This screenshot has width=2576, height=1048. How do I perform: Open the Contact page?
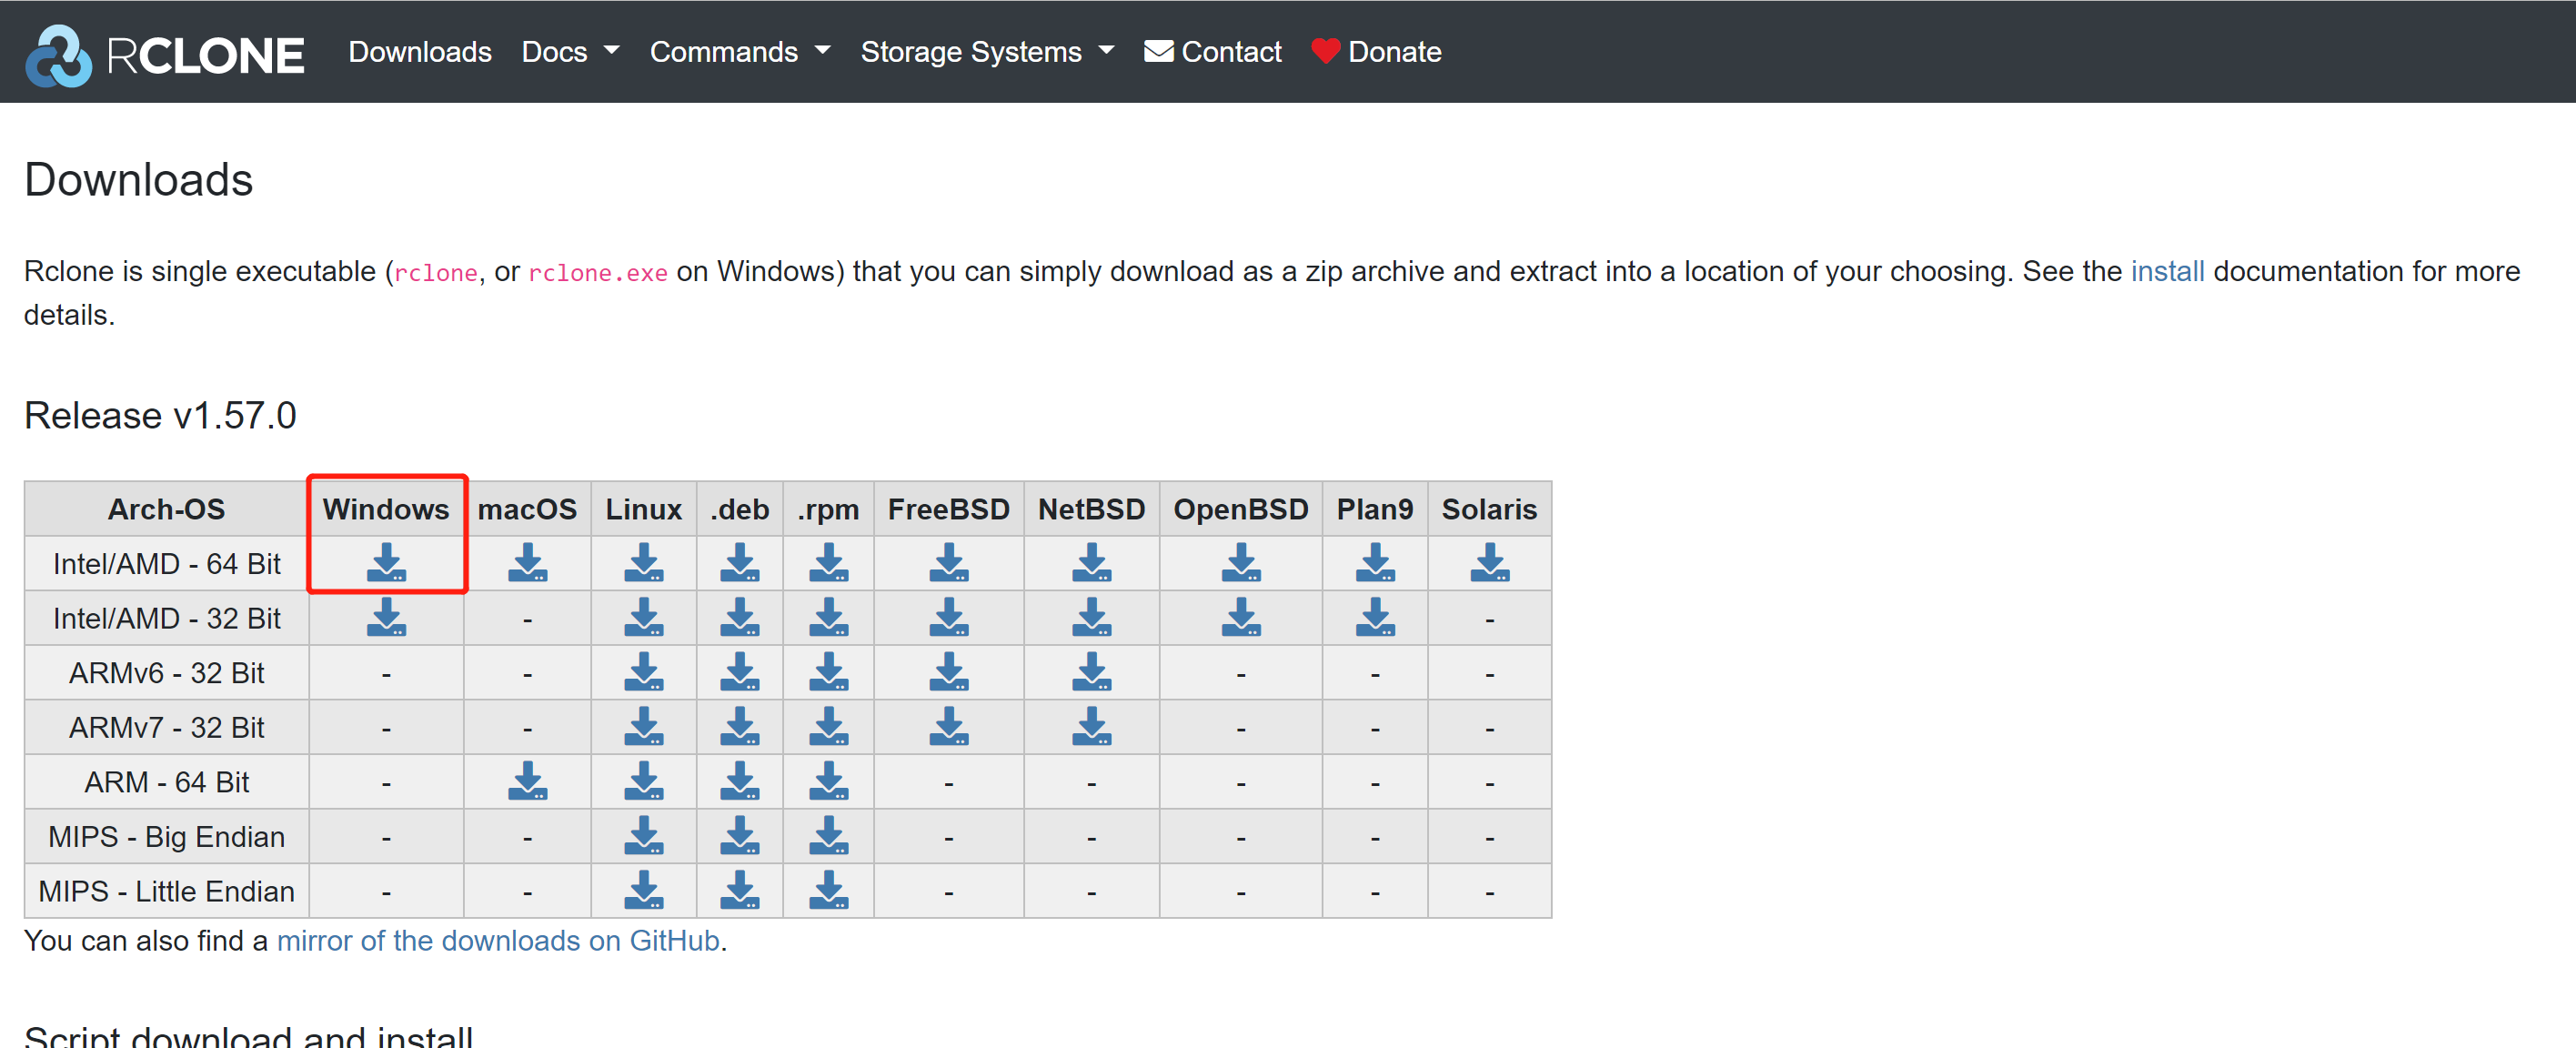tap(1212, 52)
